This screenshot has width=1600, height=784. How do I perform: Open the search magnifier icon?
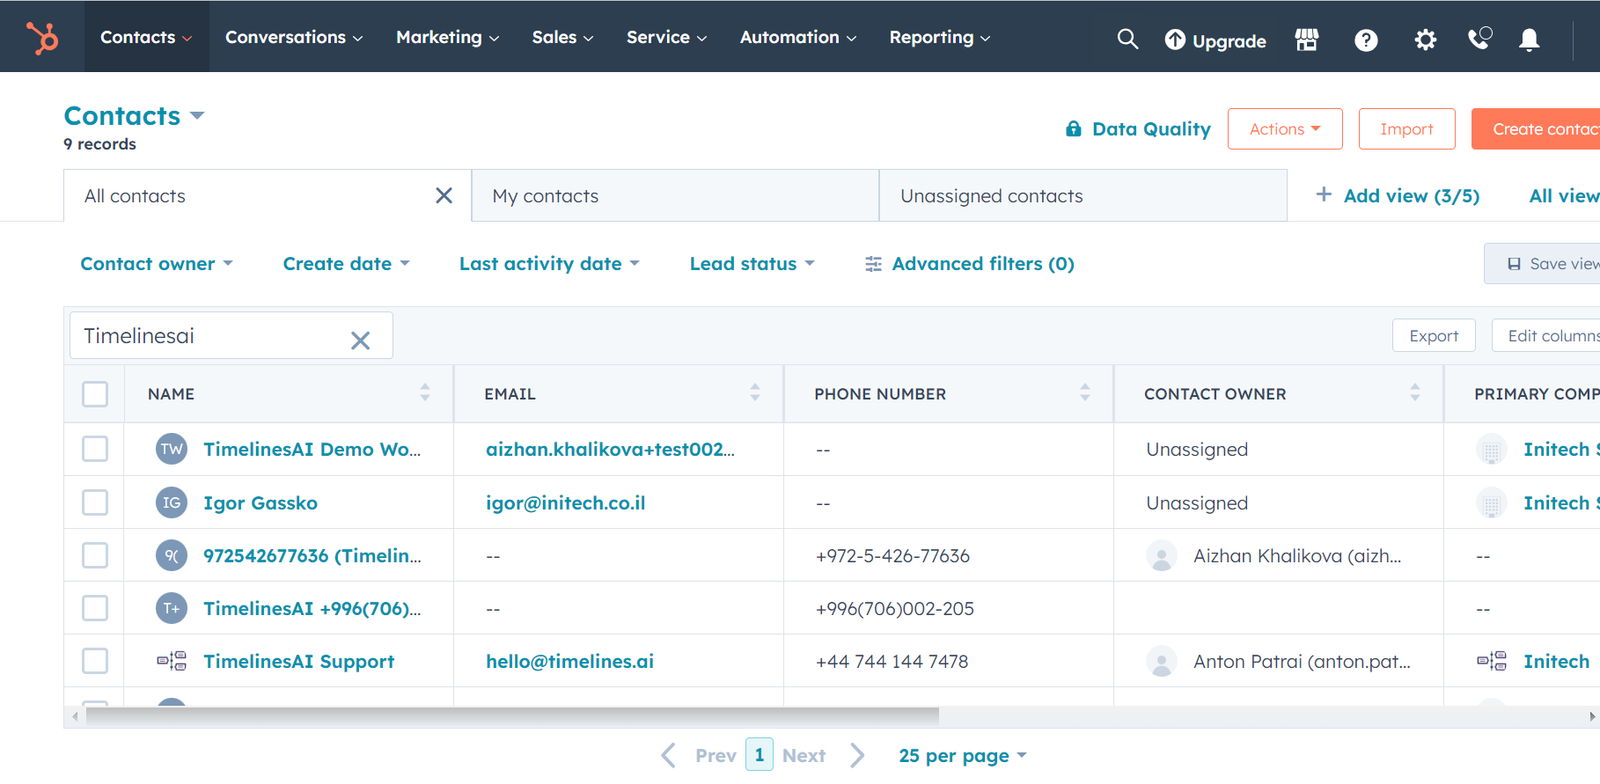(x=1127, y=39)
